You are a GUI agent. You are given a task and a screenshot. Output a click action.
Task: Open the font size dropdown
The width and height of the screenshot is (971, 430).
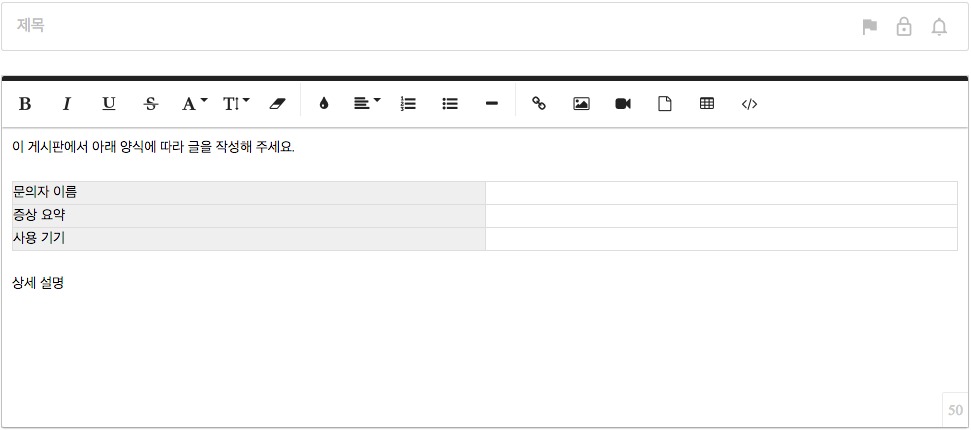pos(236,104)
